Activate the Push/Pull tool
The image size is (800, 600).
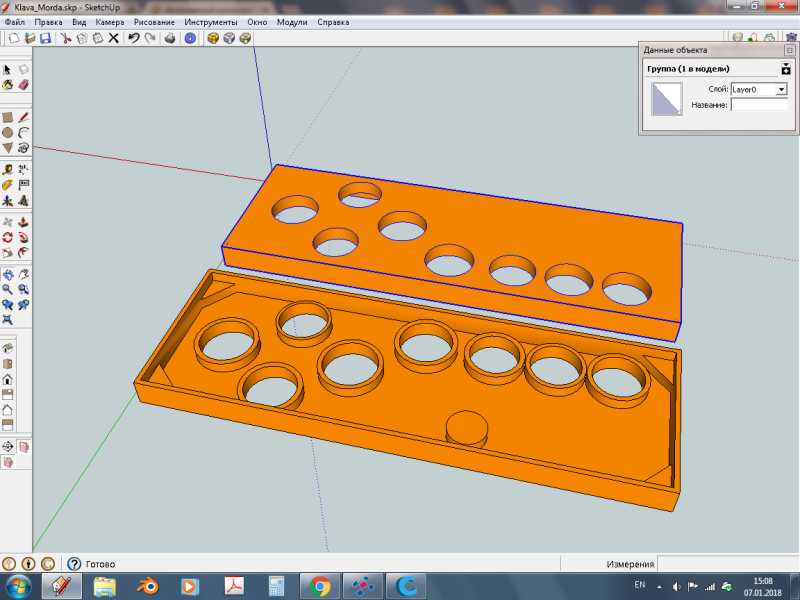(x=23, y=222)
